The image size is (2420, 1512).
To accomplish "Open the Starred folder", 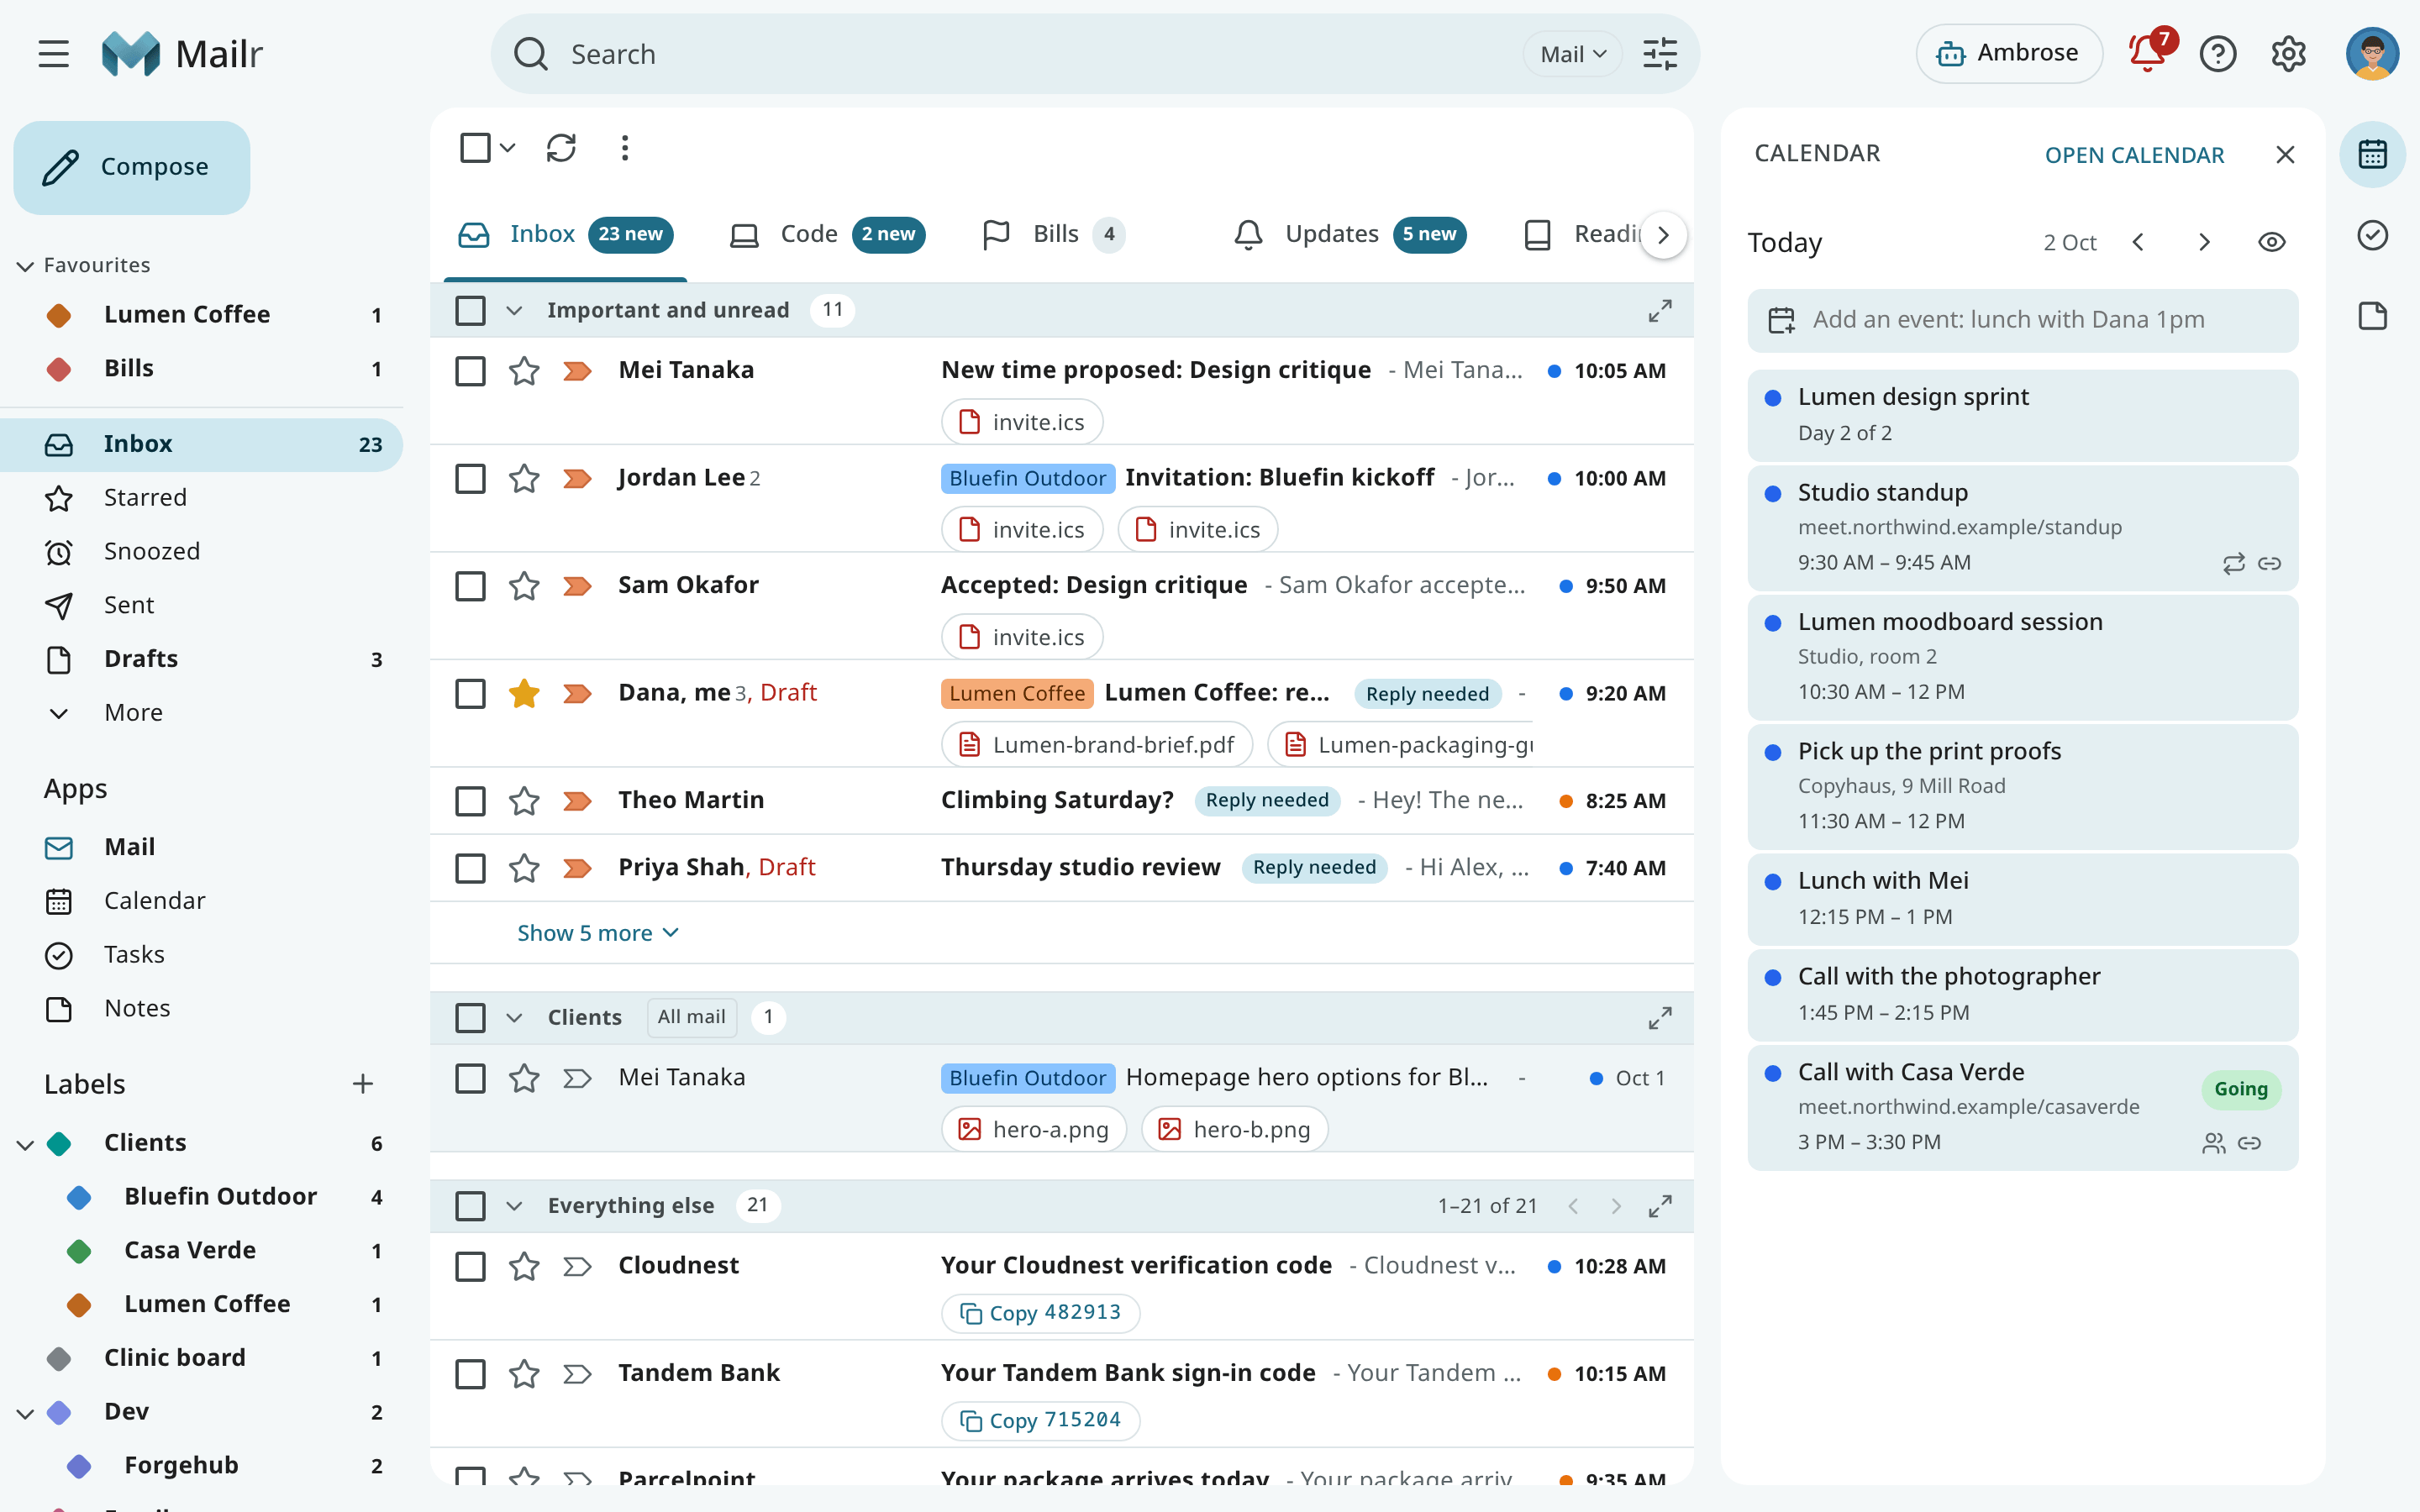I will coord(202,497).
